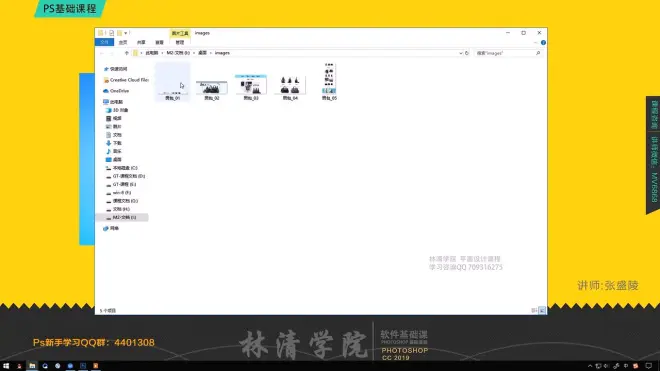
Task: Click the volume icon in system tray
Action: (x=607, y=366)
